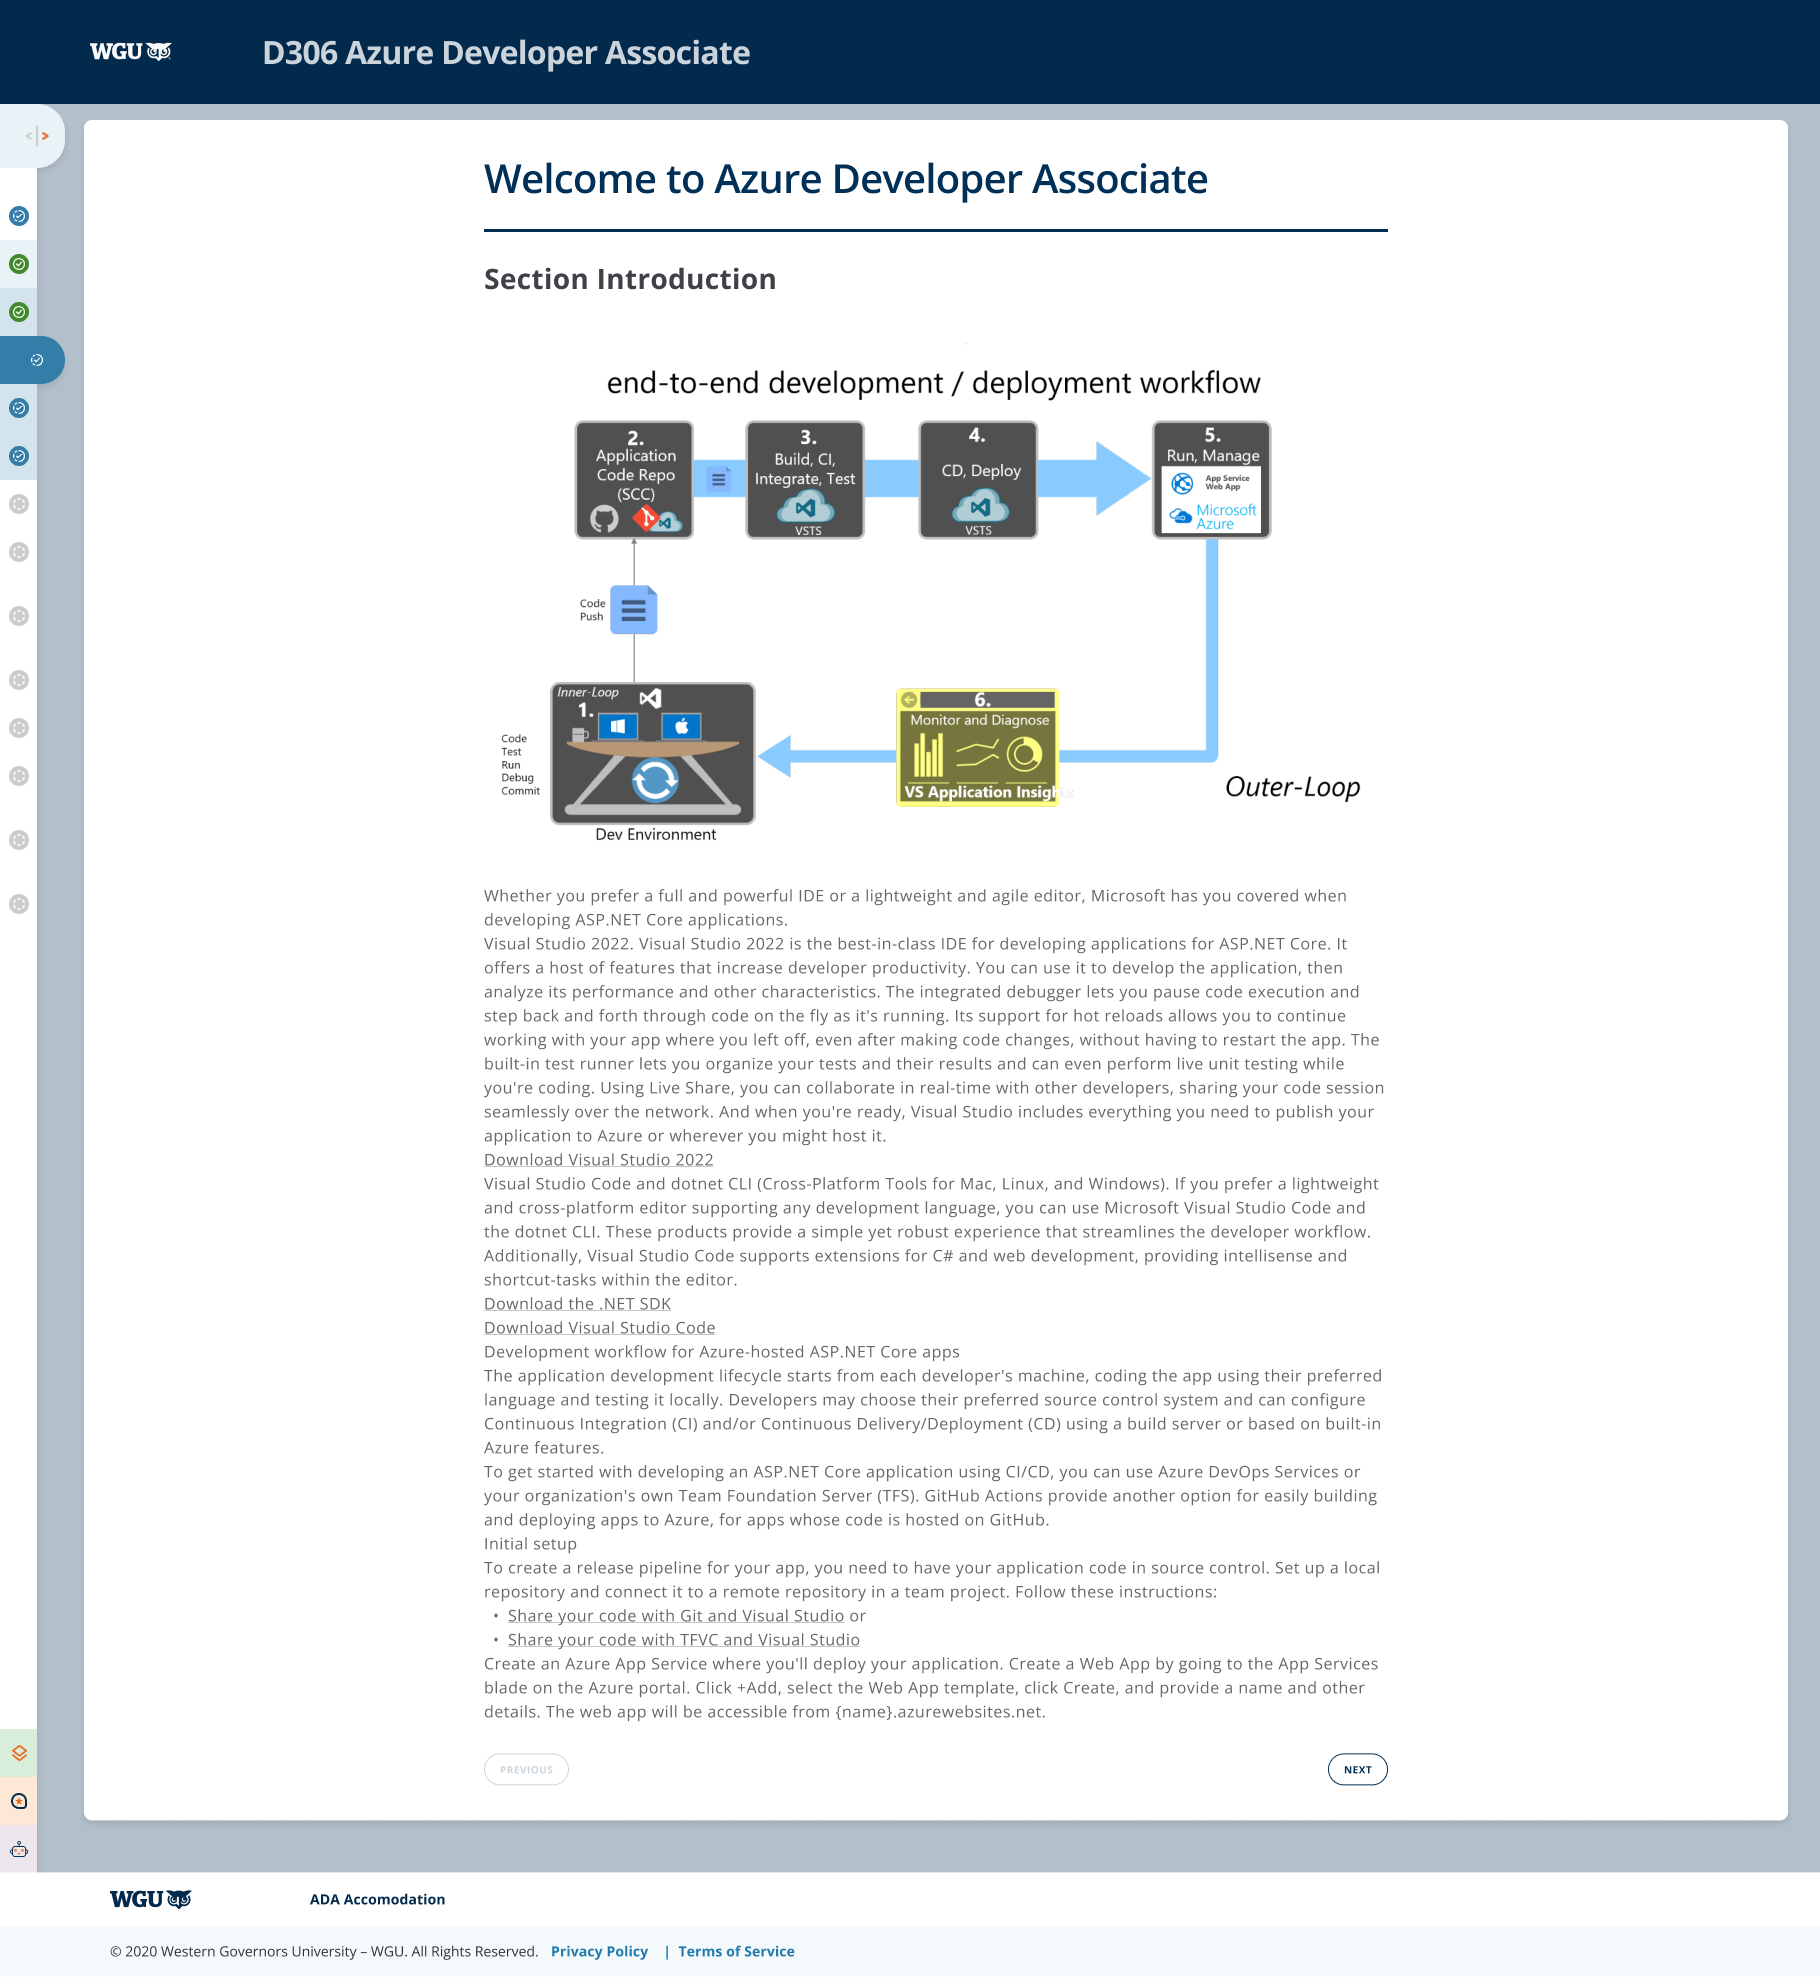This screenshot has height=1977, width=1820.
Task: Click the CD, Deploy diagram box
Action: 978,479
